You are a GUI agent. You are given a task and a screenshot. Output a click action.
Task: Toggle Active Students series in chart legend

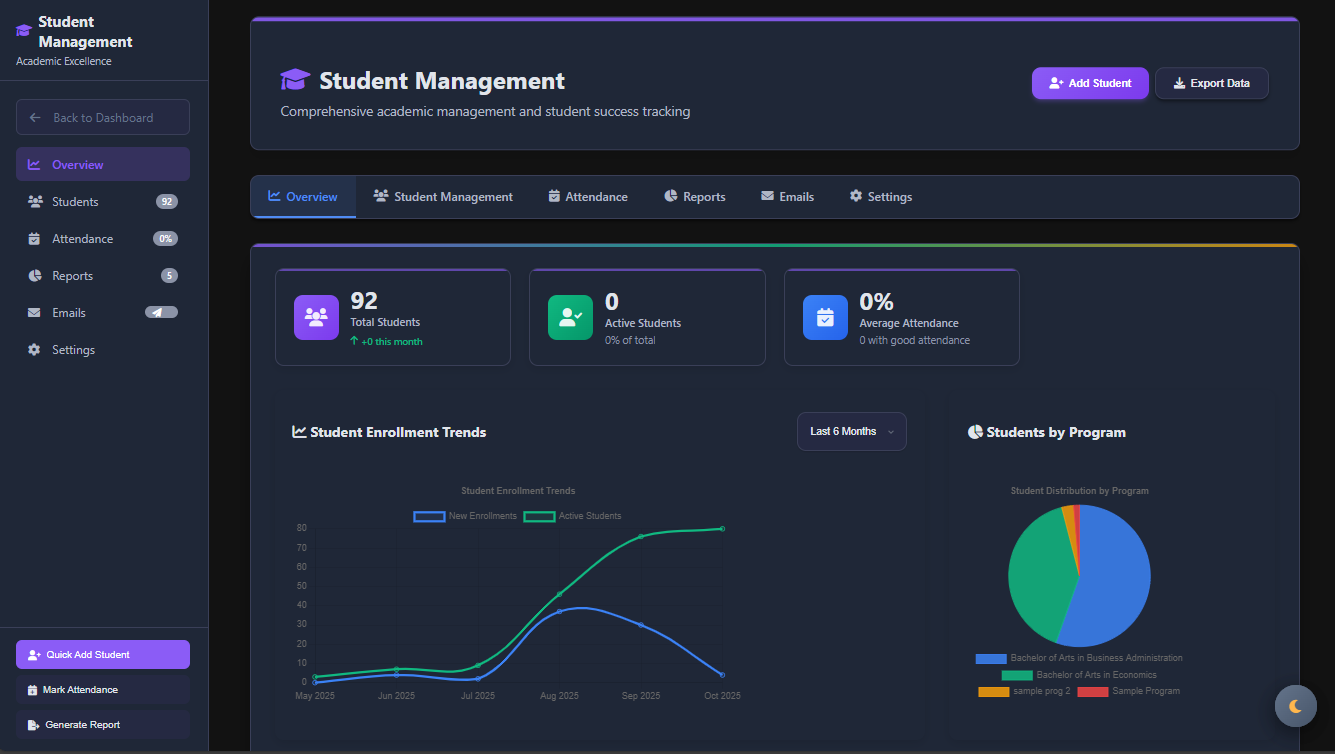pyautogui.click(x=540, y=516)
